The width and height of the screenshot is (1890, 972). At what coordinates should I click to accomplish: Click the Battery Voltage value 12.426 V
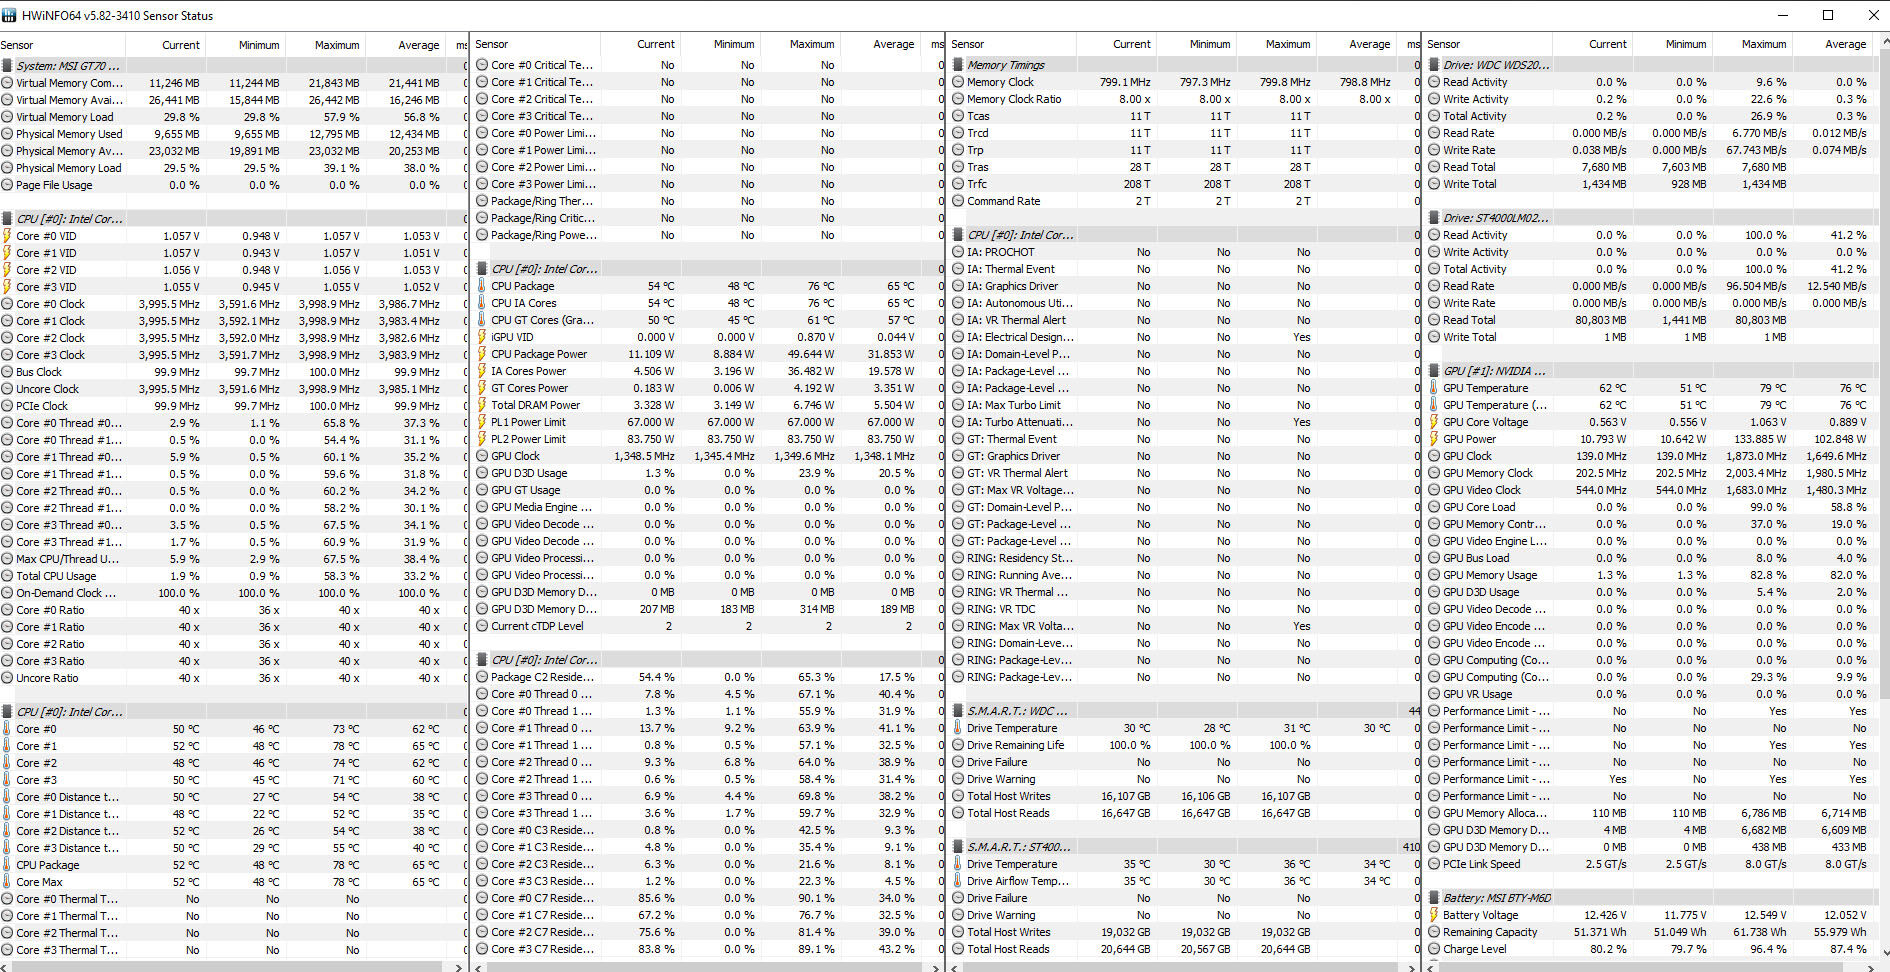[1605, 915]
